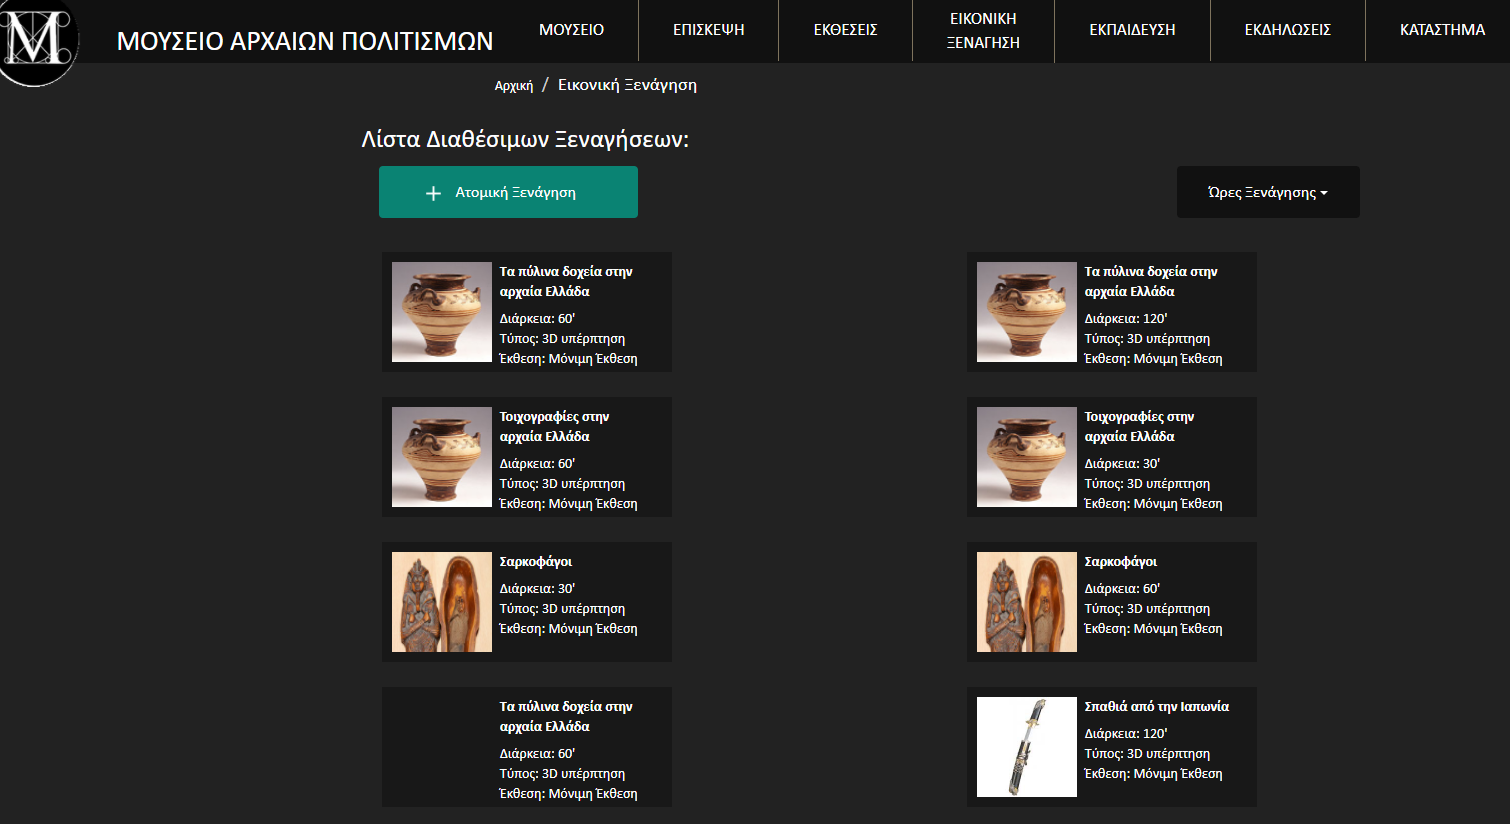The width and height of the screenshot is (1510, 824).
Task: Open the 60' Σαρκοφάγοι tour thumbnail
Action: pos(1027,602)
